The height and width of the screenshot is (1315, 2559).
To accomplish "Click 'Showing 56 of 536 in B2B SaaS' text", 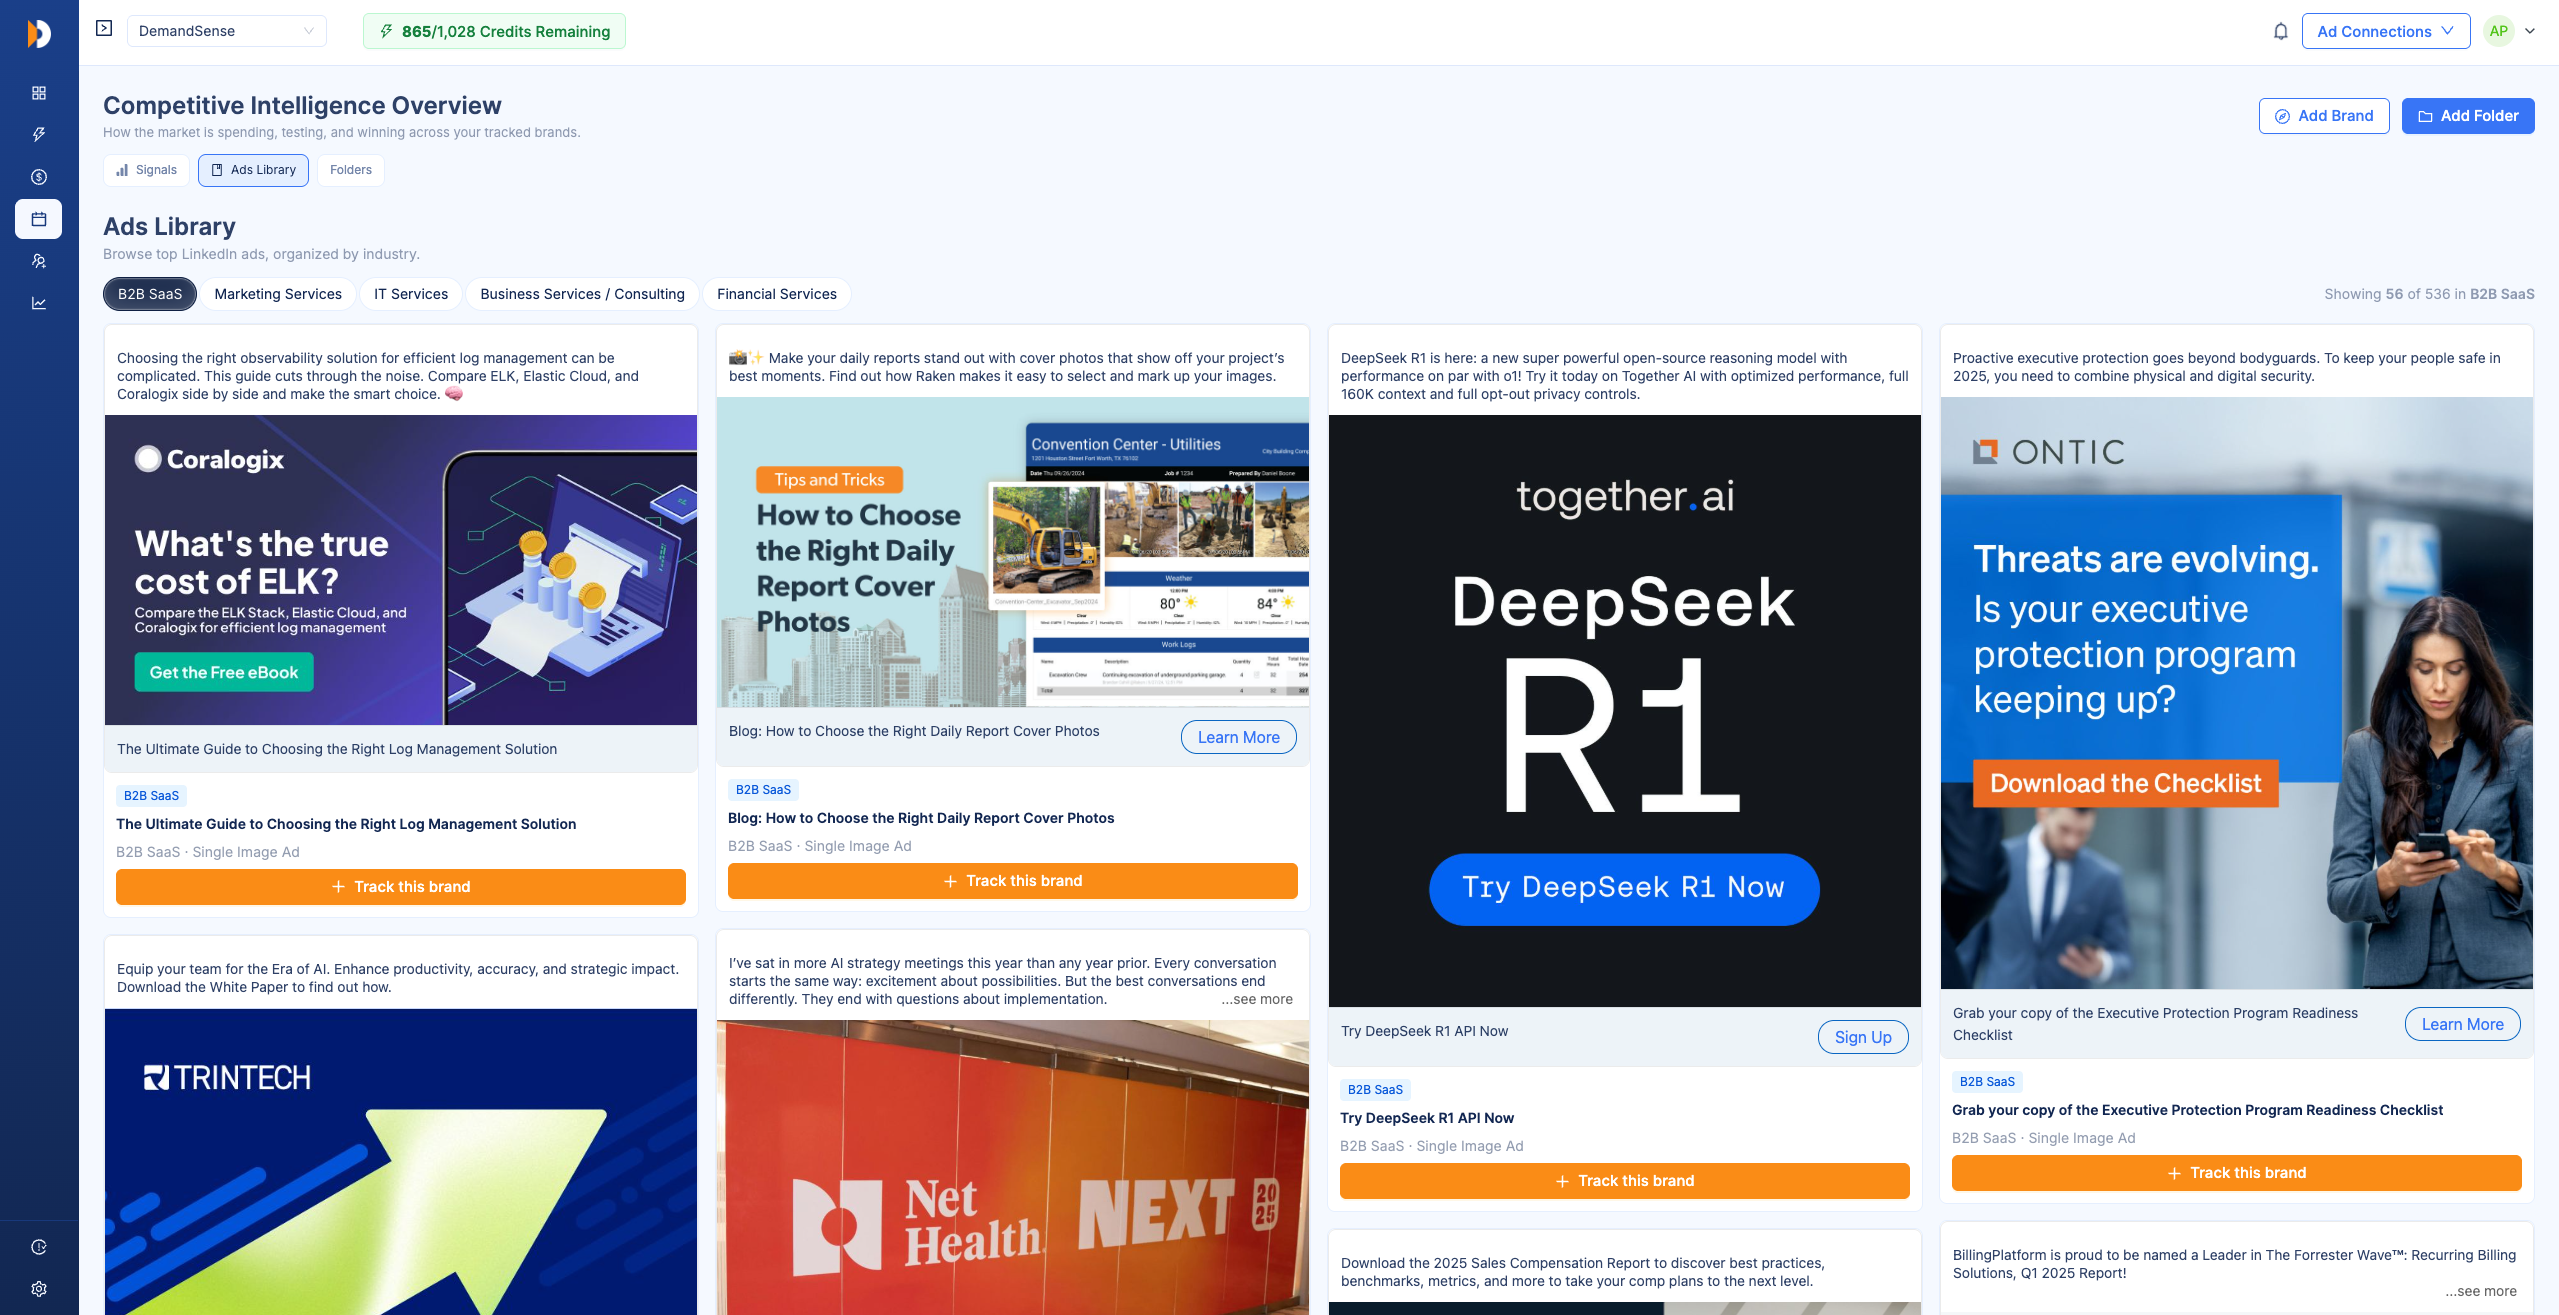I will 2429,294.
